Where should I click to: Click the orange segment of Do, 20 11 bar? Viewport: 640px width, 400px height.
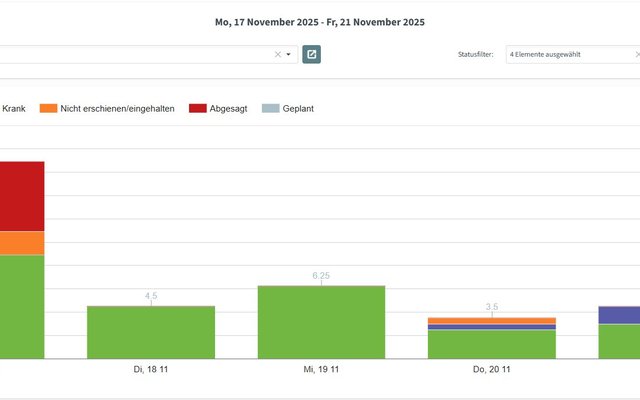pyautogui.click(x=492, y=321)
